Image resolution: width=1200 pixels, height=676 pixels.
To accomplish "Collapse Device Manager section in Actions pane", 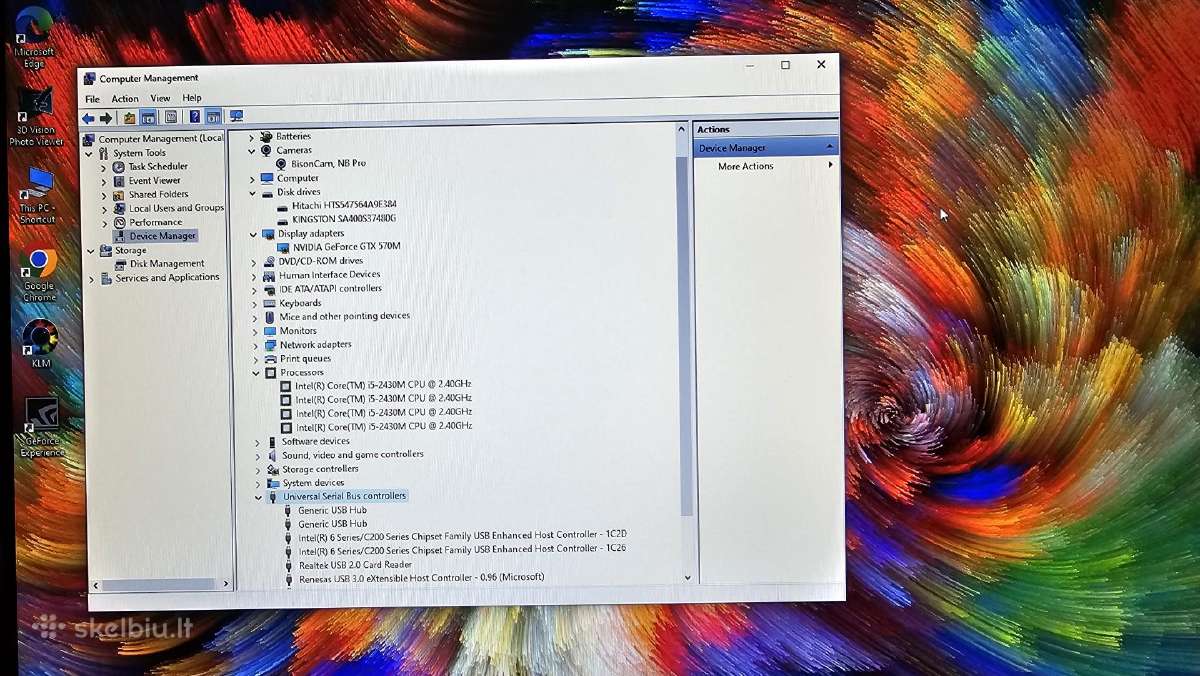I will [x=829, y=147].
